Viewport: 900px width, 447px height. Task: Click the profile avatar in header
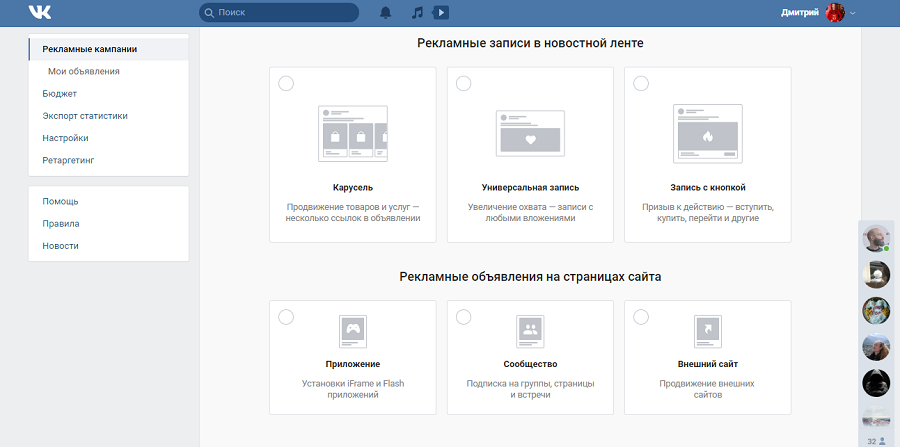point(835,13)
